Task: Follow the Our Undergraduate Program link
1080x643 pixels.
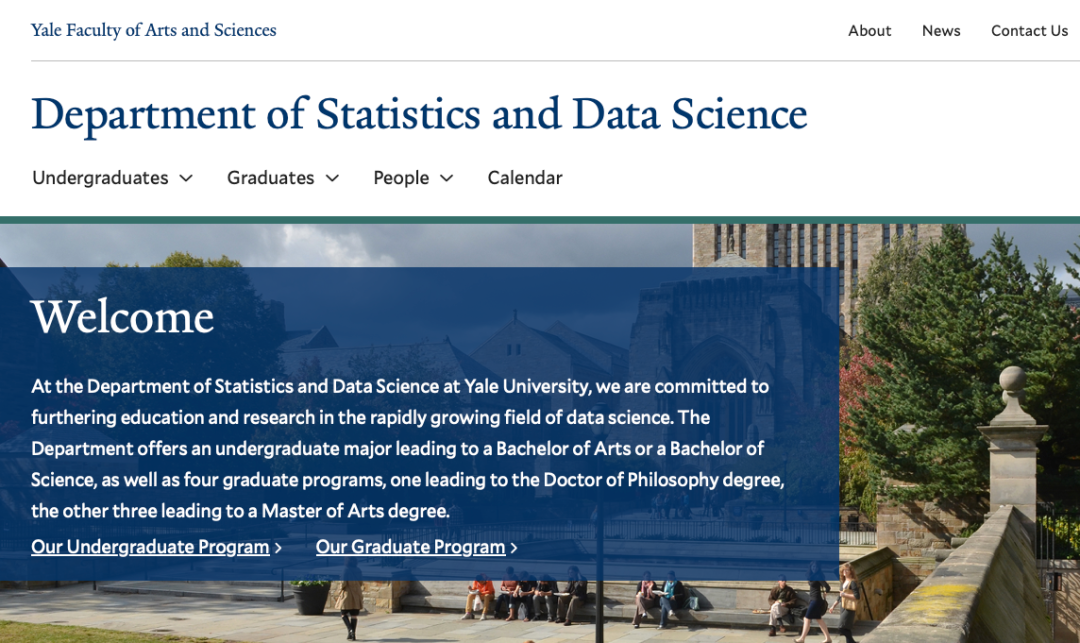Action: 150,547
